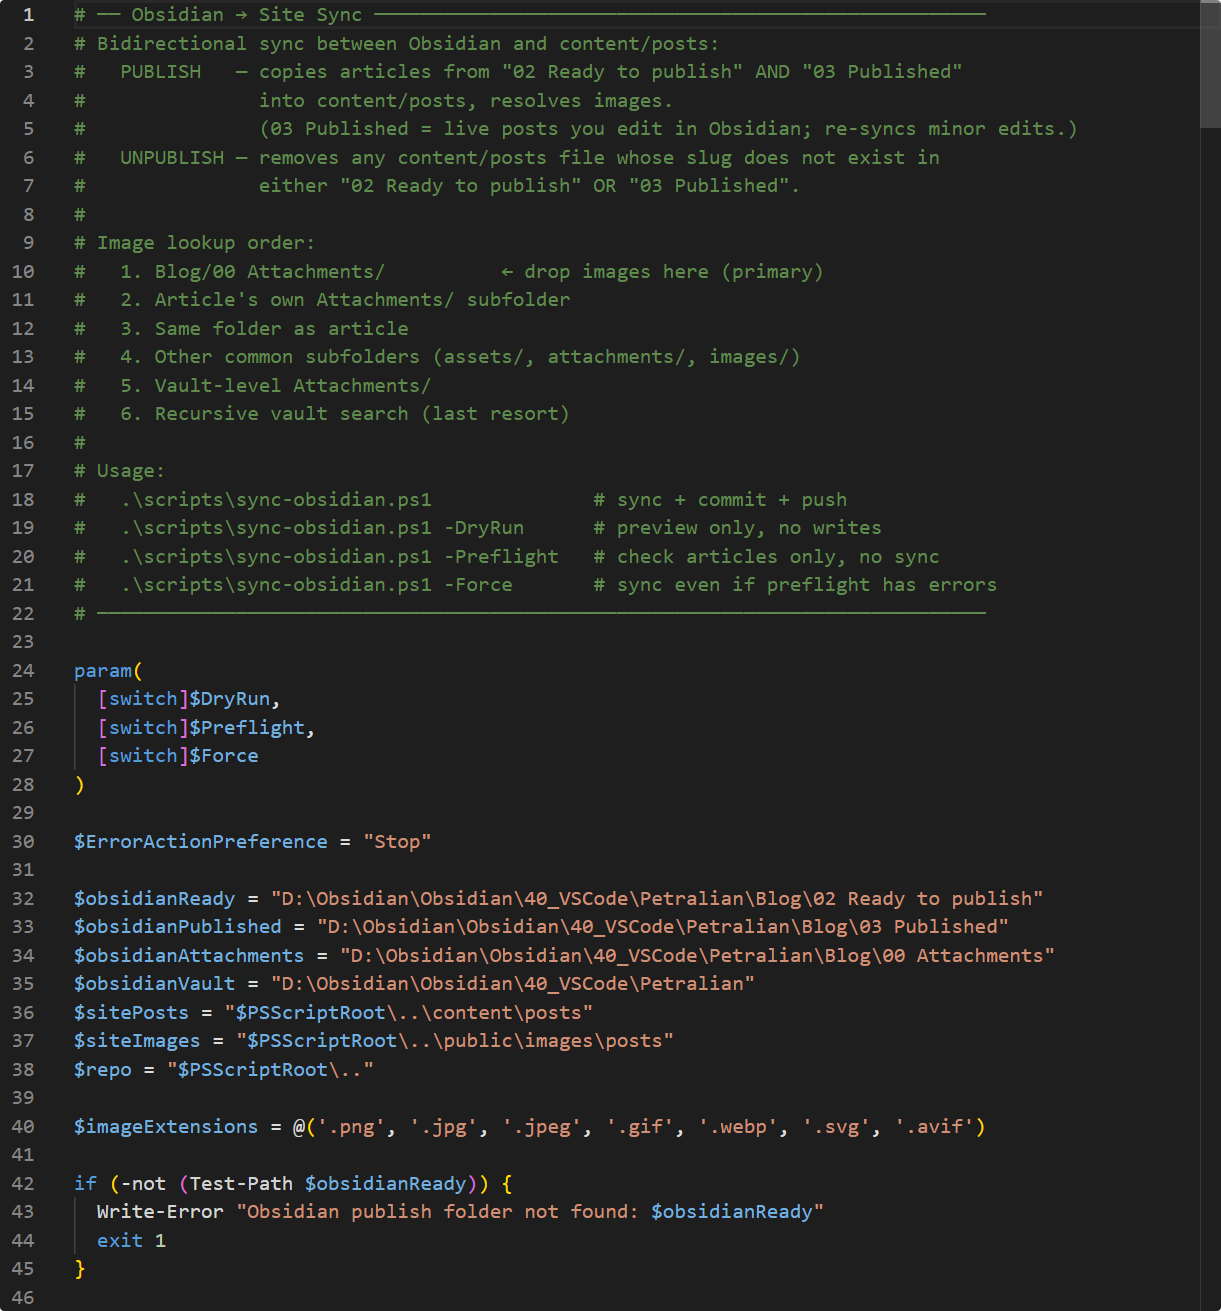The height and width of the screenshot is (1311, 1221).
Task: Click the "$DryRun" parameter on line 25
Action: [230, 699]
